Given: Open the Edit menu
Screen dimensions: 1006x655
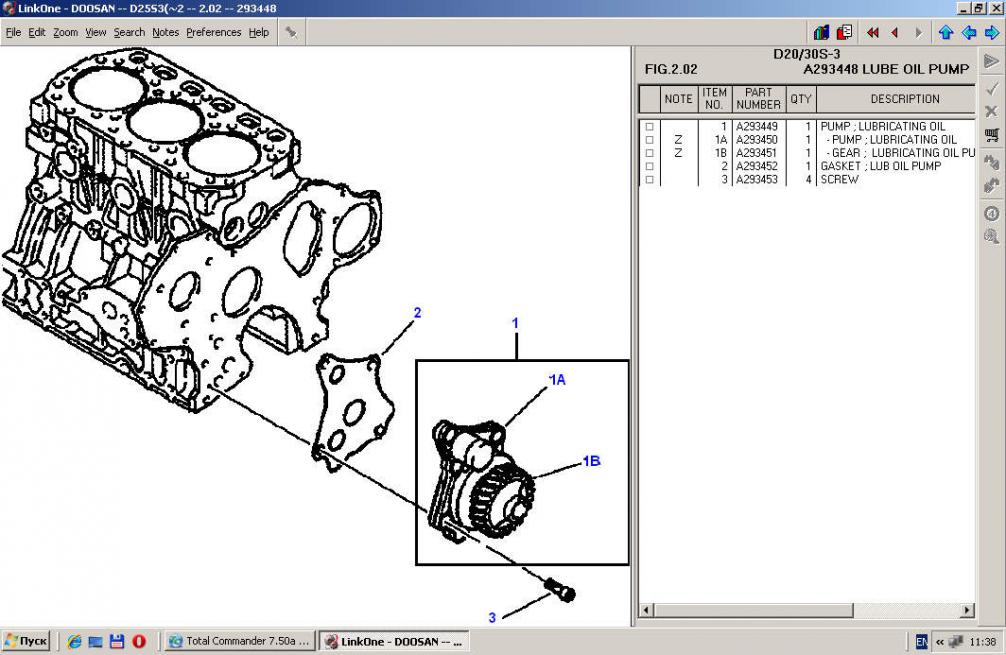Looking at the screenshot, I should (x=37, y=32).
